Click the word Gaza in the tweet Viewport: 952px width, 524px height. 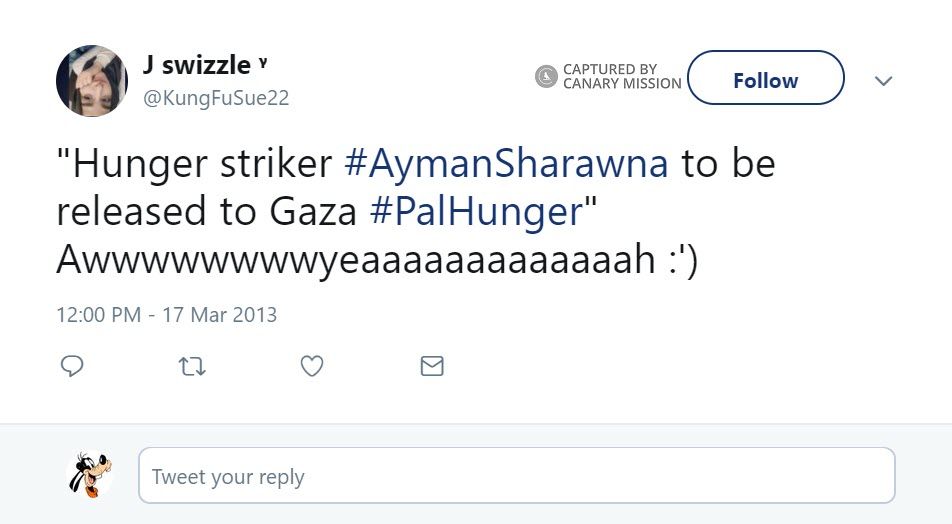[312, 211]
